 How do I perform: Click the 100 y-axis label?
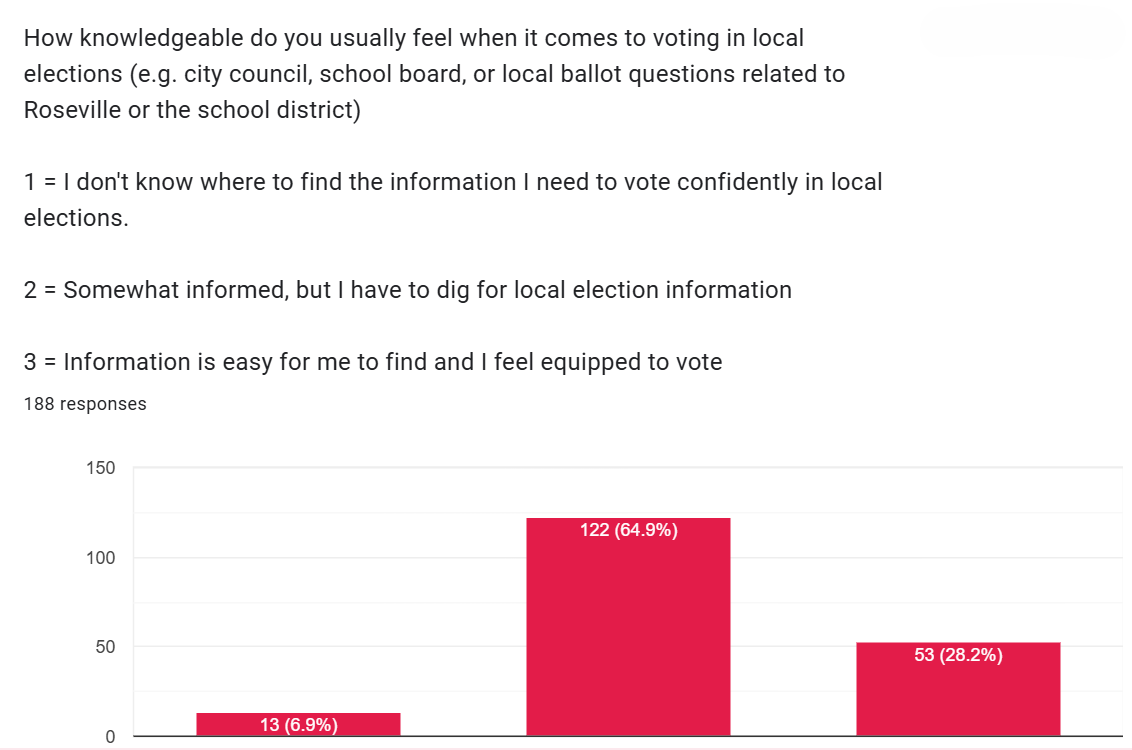pyautogui.click(x=102, y=557)
